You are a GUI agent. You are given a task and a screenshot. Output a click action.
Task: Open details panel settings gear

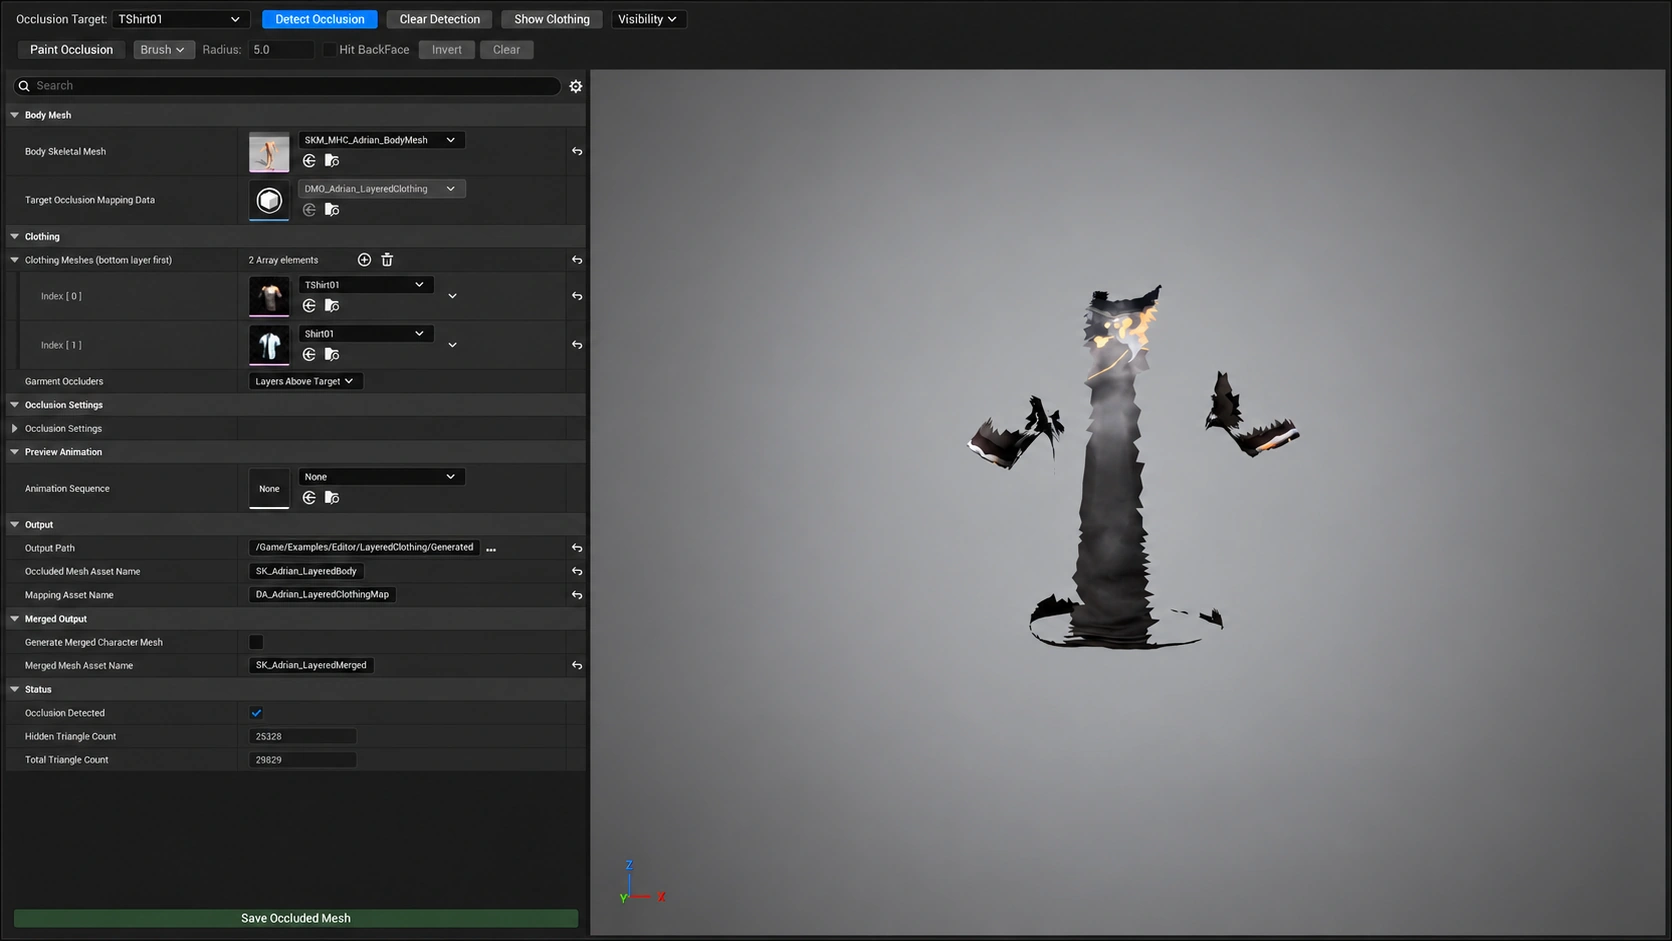[x=576, y=86]
